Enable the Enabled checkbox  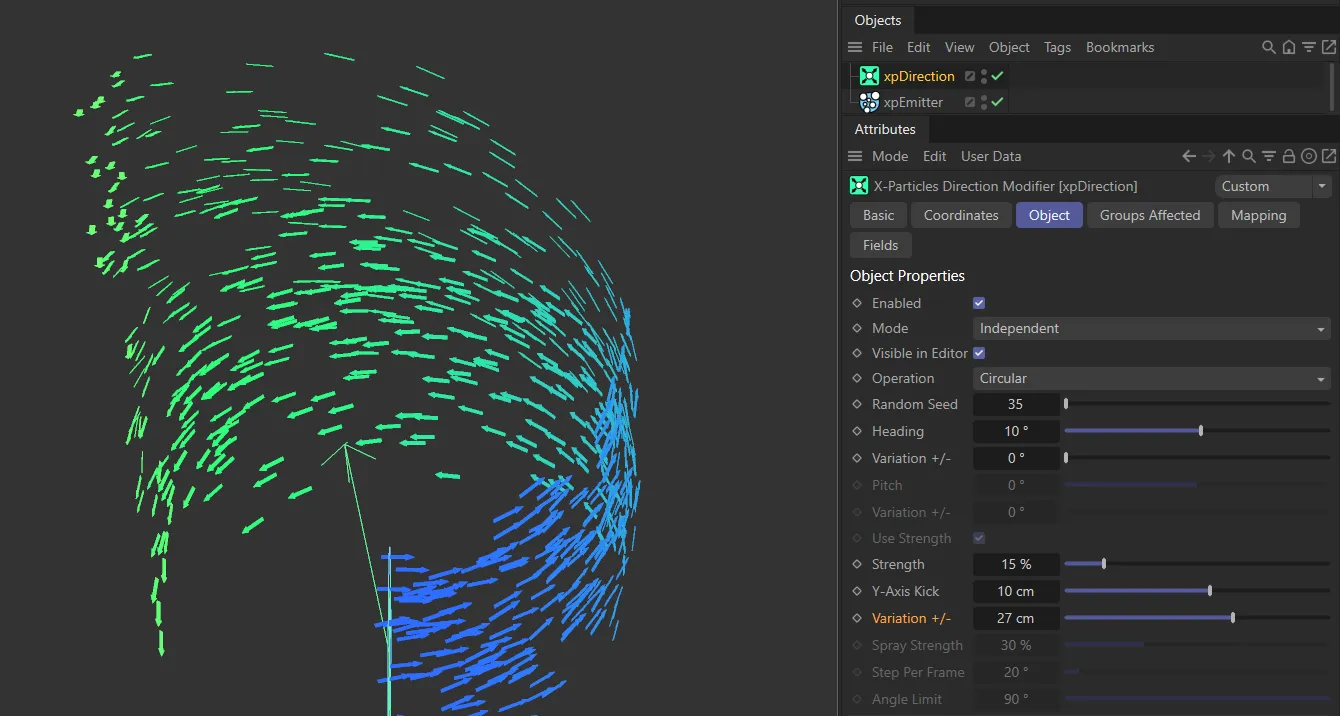point(978,302)
